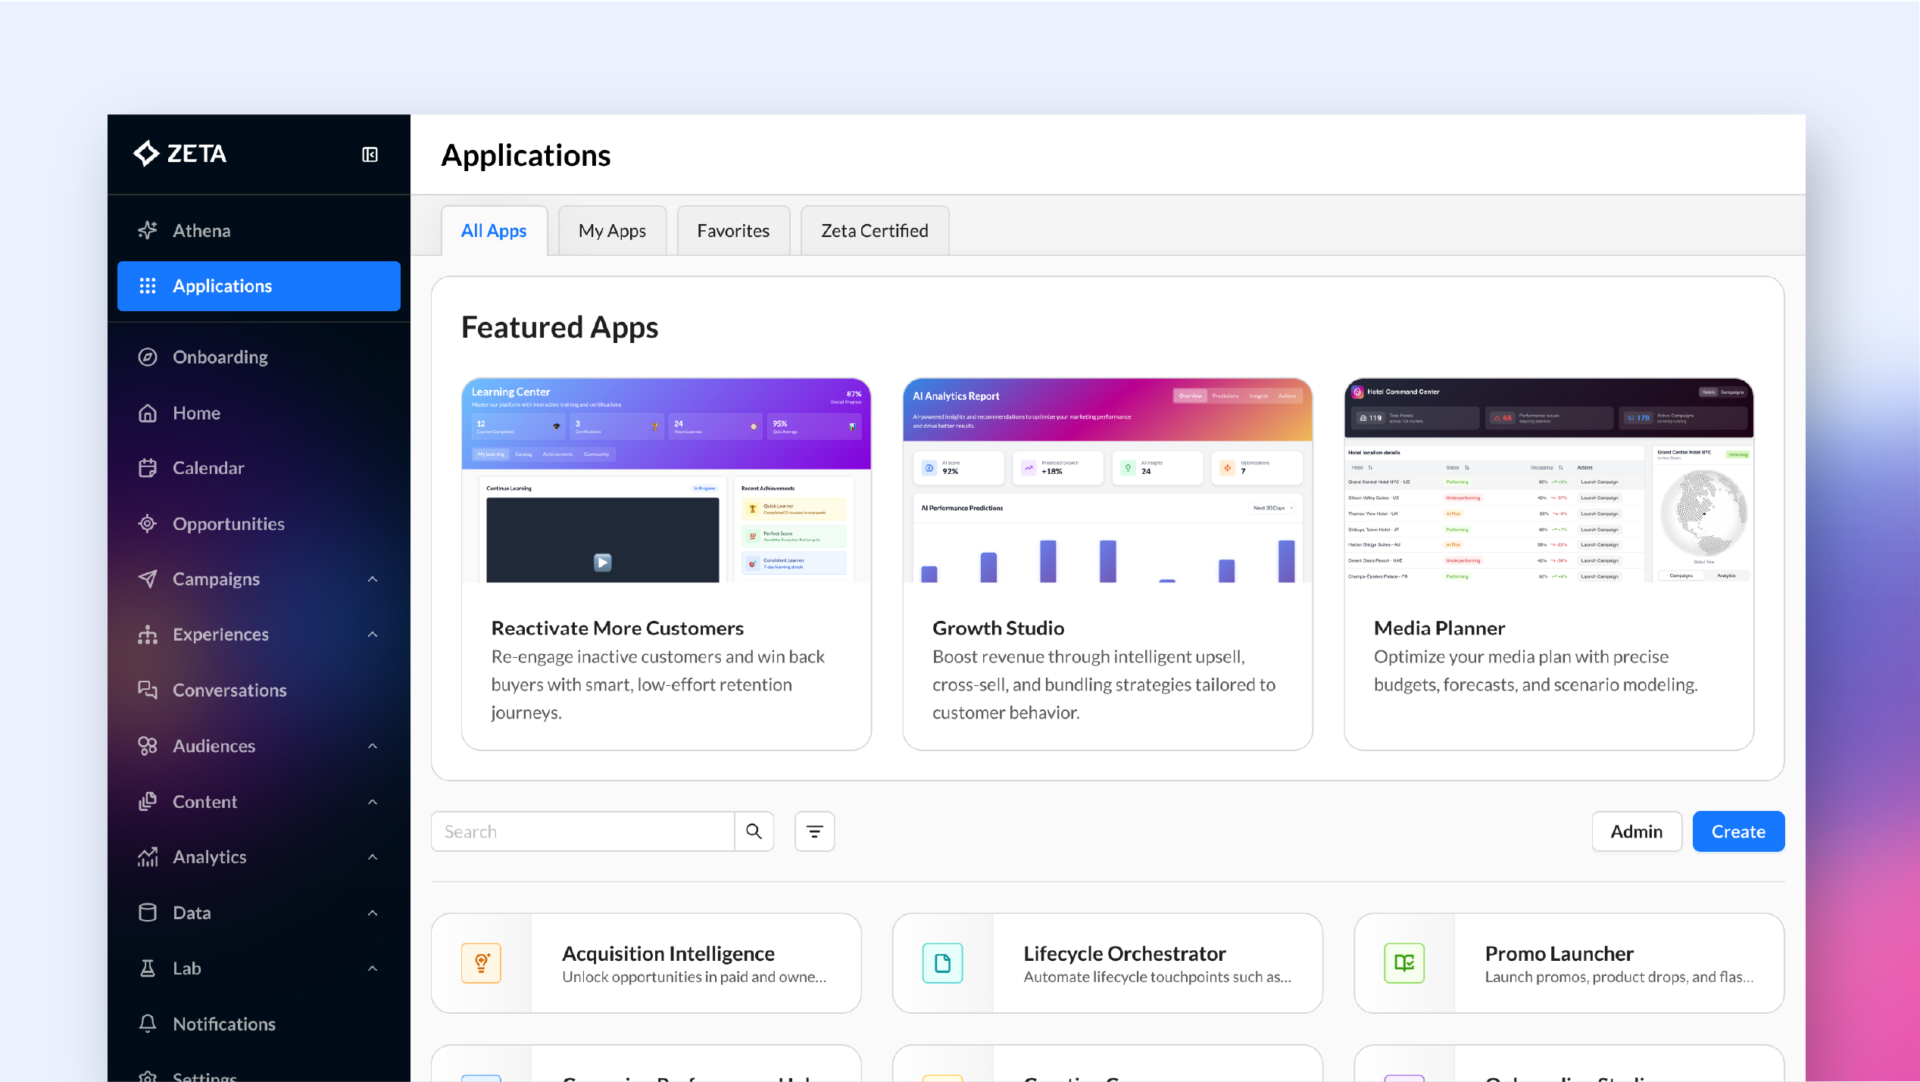Select the Calendar icon in the sidebar
Screen dimensions: 1920x1082
(x=147, y=467)
